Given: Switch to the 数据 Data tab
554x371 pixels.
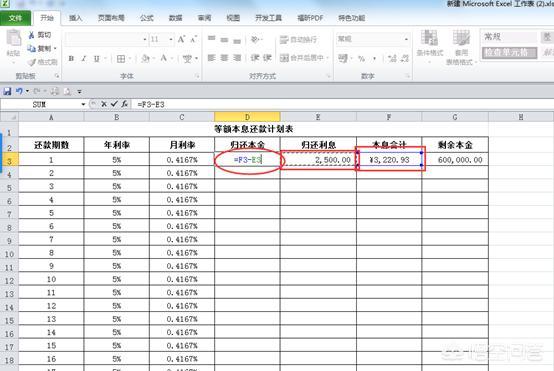Looking at the screenshot, I should 176,18.
